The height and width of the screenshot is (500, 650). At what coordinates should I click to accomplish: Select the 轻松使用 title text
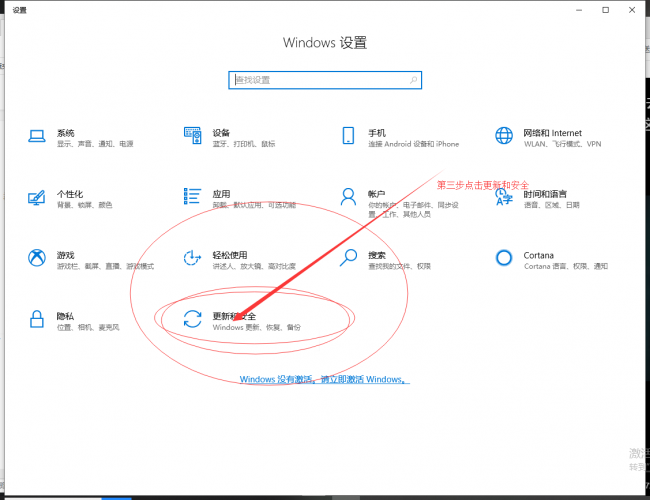230,255
